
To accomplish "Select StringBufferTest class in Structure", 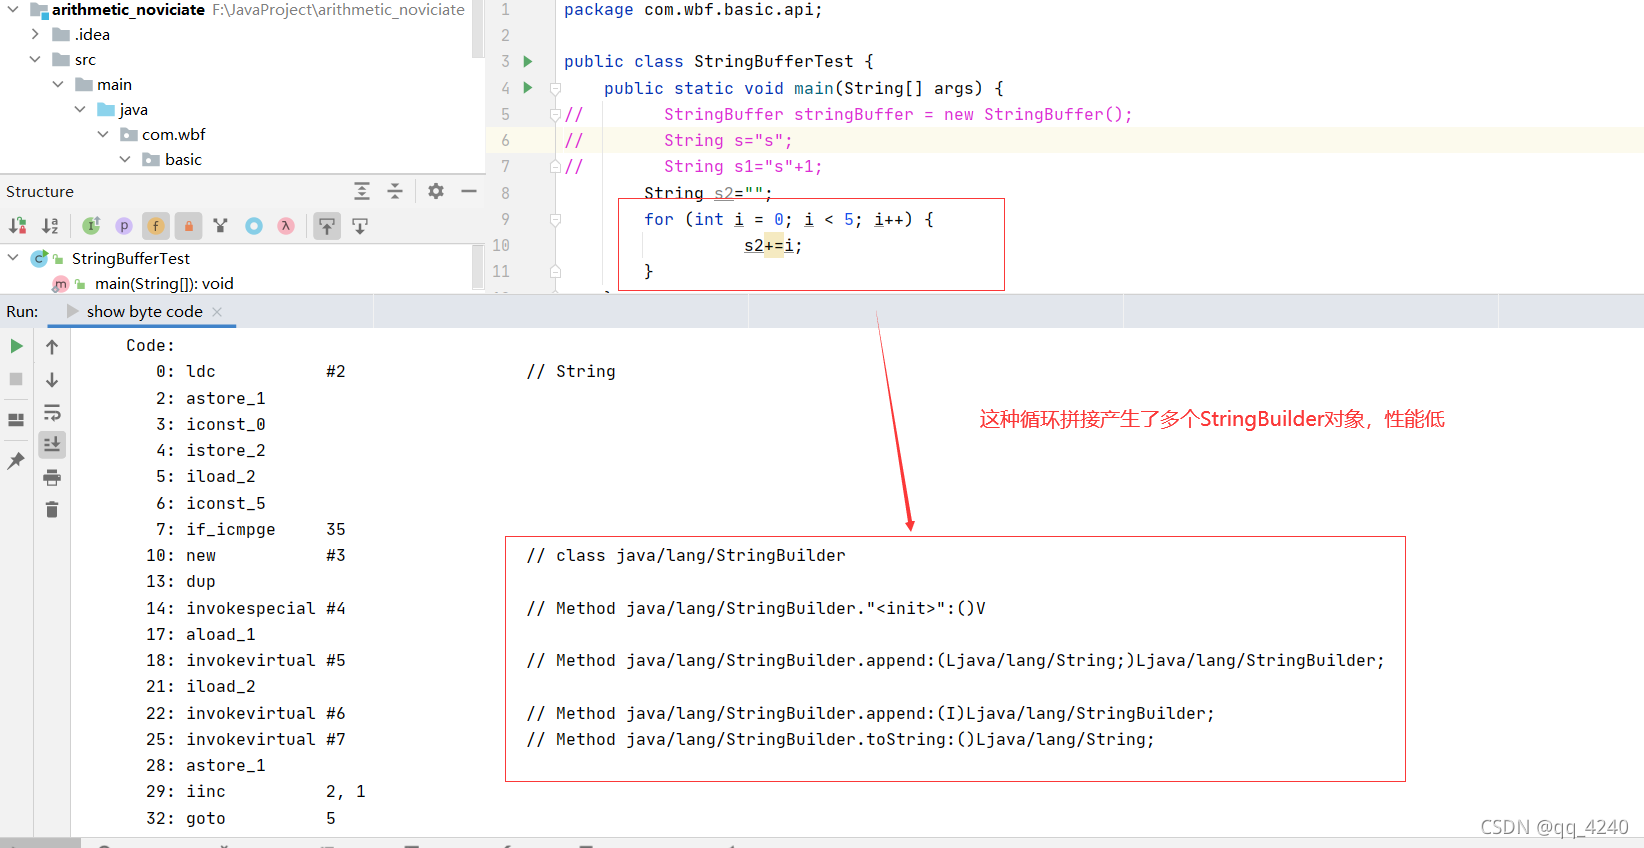I will point(130,258).
